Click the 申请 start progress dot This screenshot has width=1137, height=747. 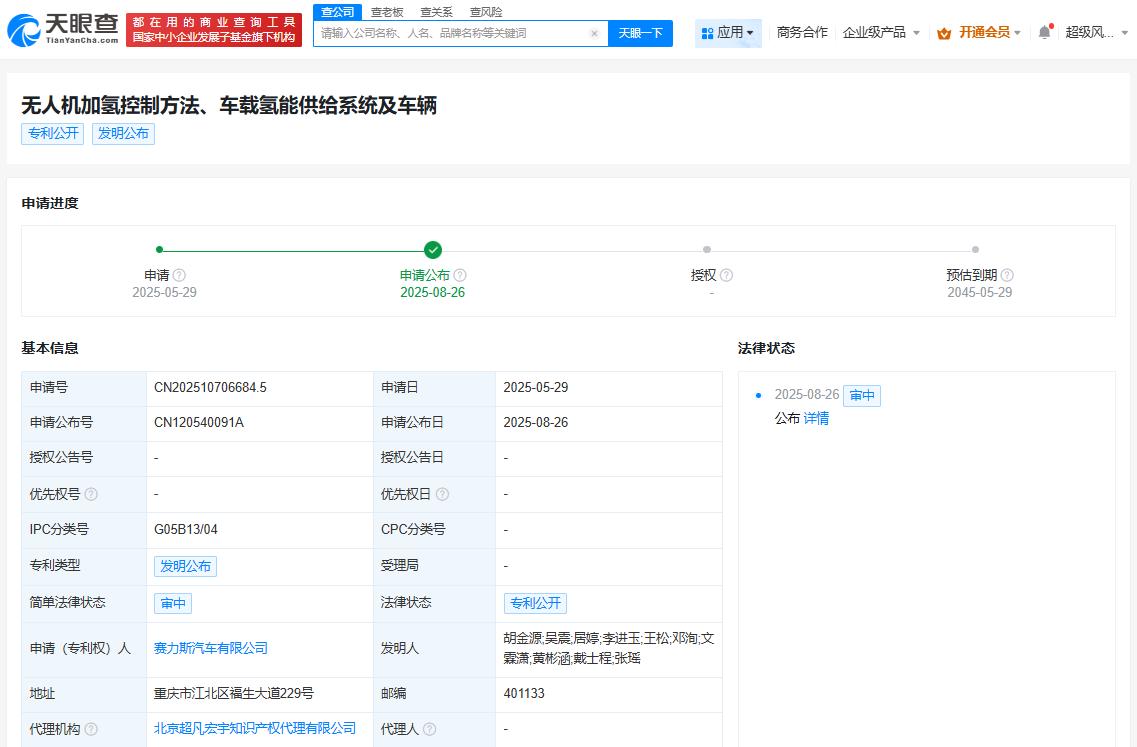160,249
